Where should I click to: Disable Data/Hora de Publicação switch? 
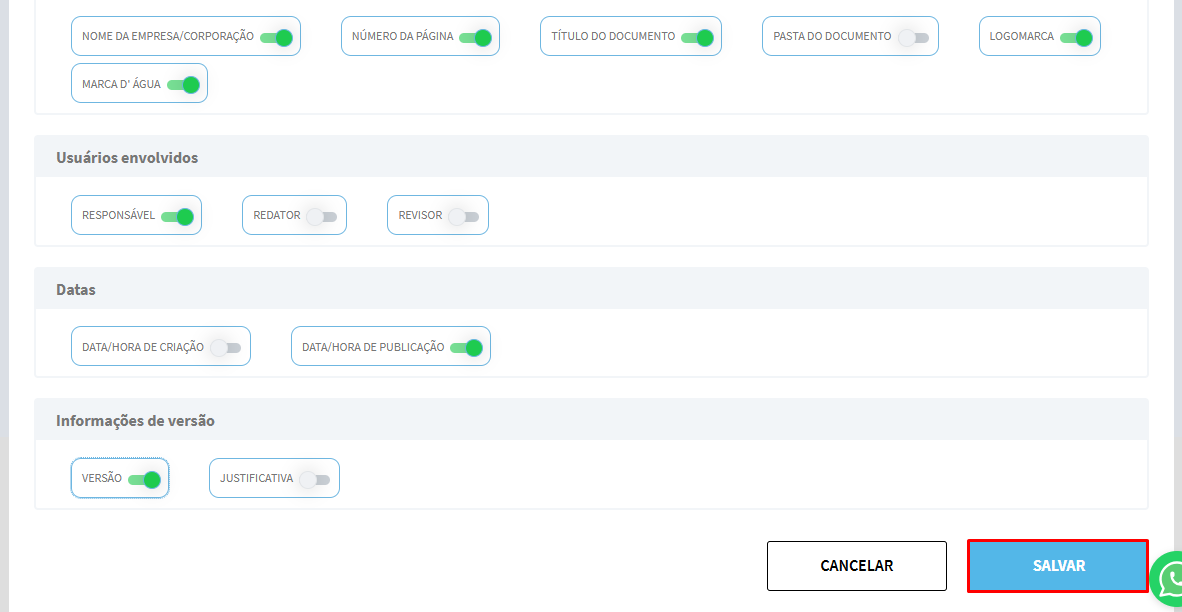(x=466, y=348)
